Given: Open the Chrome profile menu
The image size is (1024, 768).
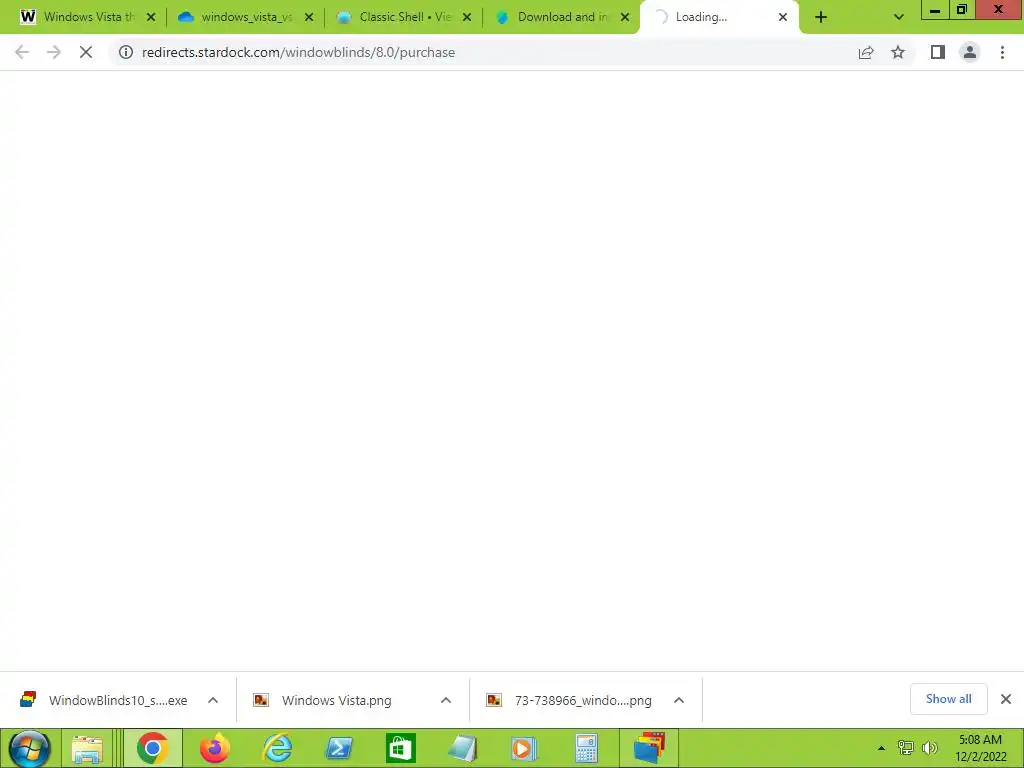Looking at the screenshot, I should pyautogui.click(x=970, y=52).
